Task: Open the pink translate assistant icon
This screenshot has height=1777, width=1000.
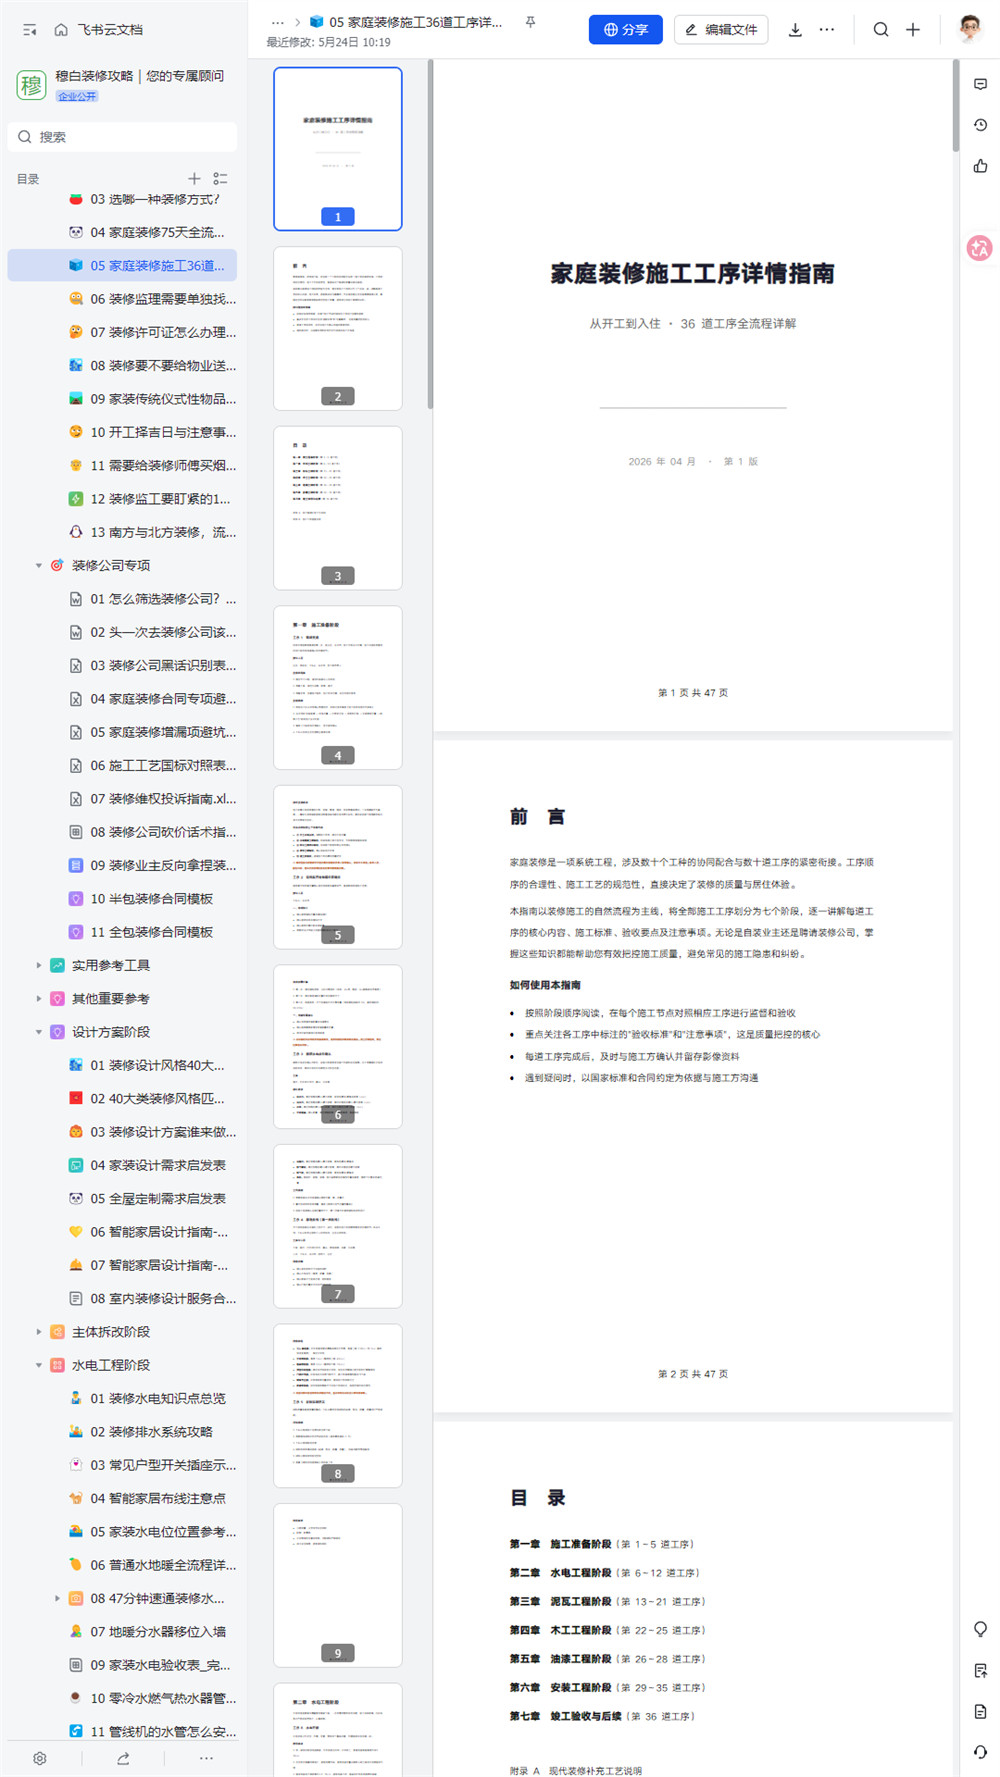Action: point(980,248)
